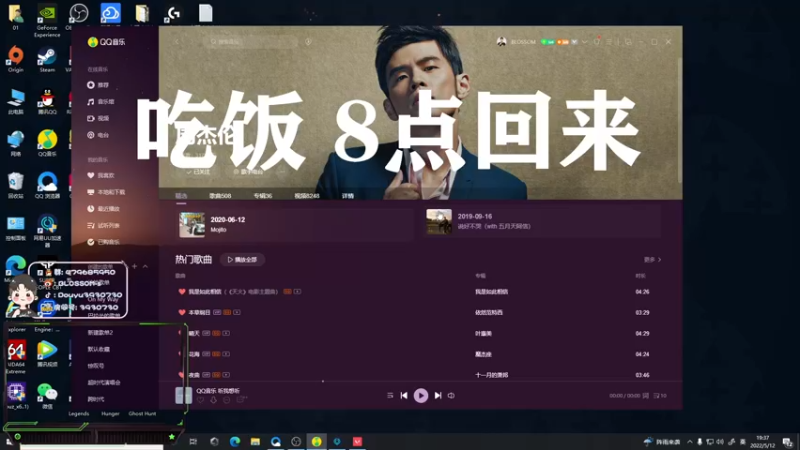Open 说好不哭 album cover thumbnail

439,221
